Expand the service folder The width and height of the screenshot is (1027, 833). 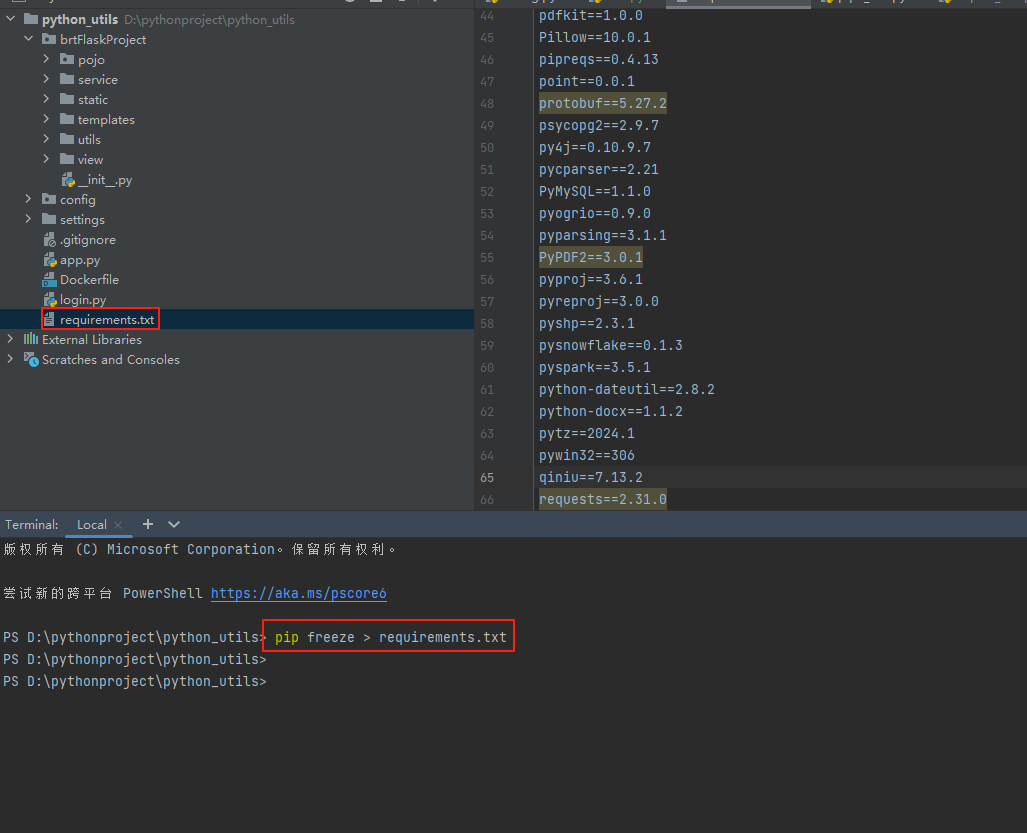tap(44, 79)
